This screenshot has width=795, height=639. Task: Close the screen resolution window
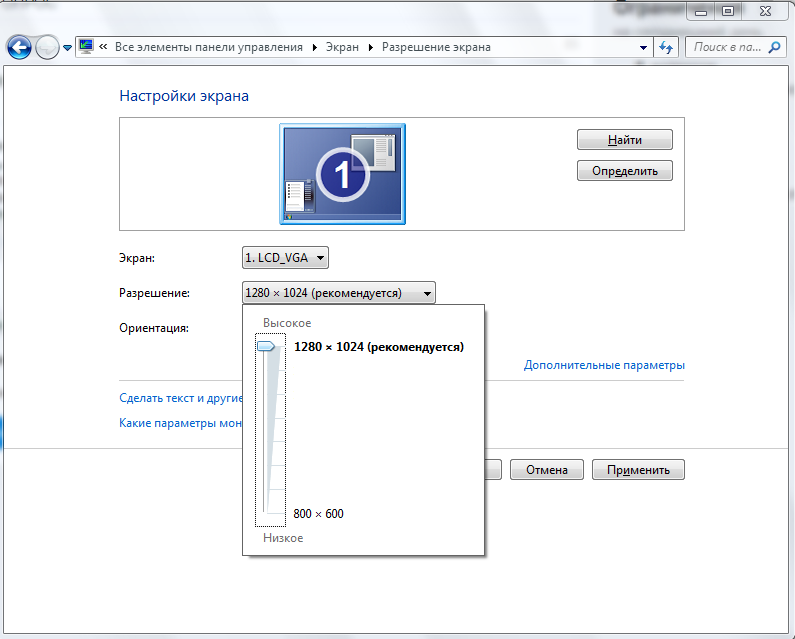766,11
